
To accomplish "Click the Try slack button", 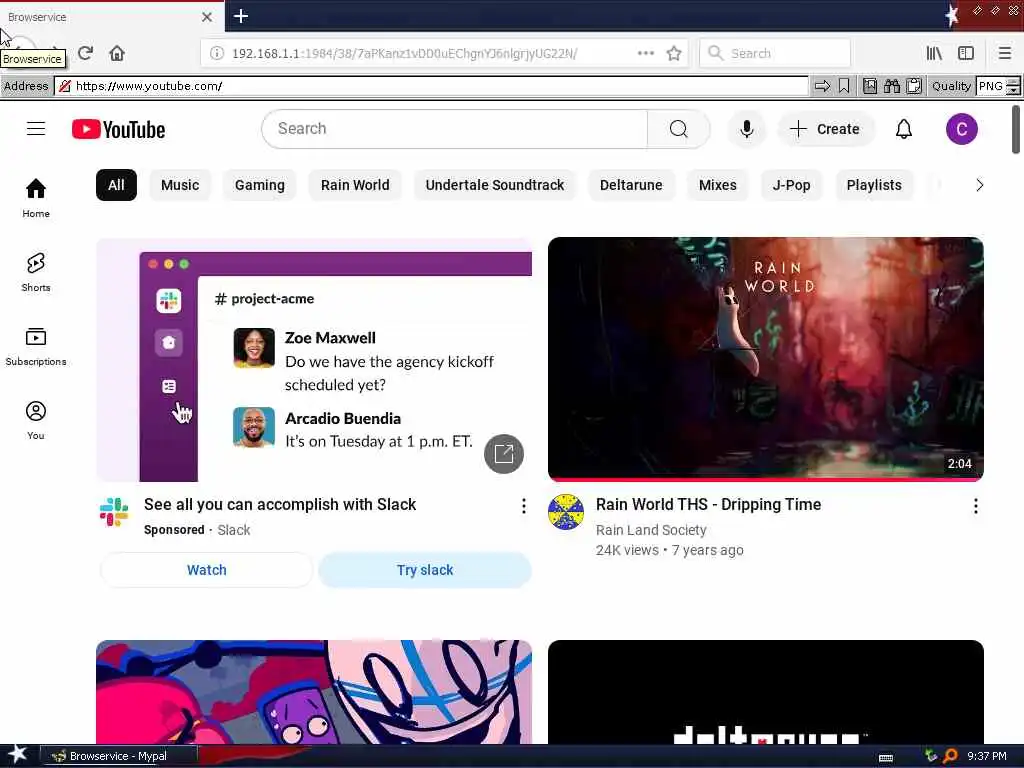I will (x=424, y=569).
